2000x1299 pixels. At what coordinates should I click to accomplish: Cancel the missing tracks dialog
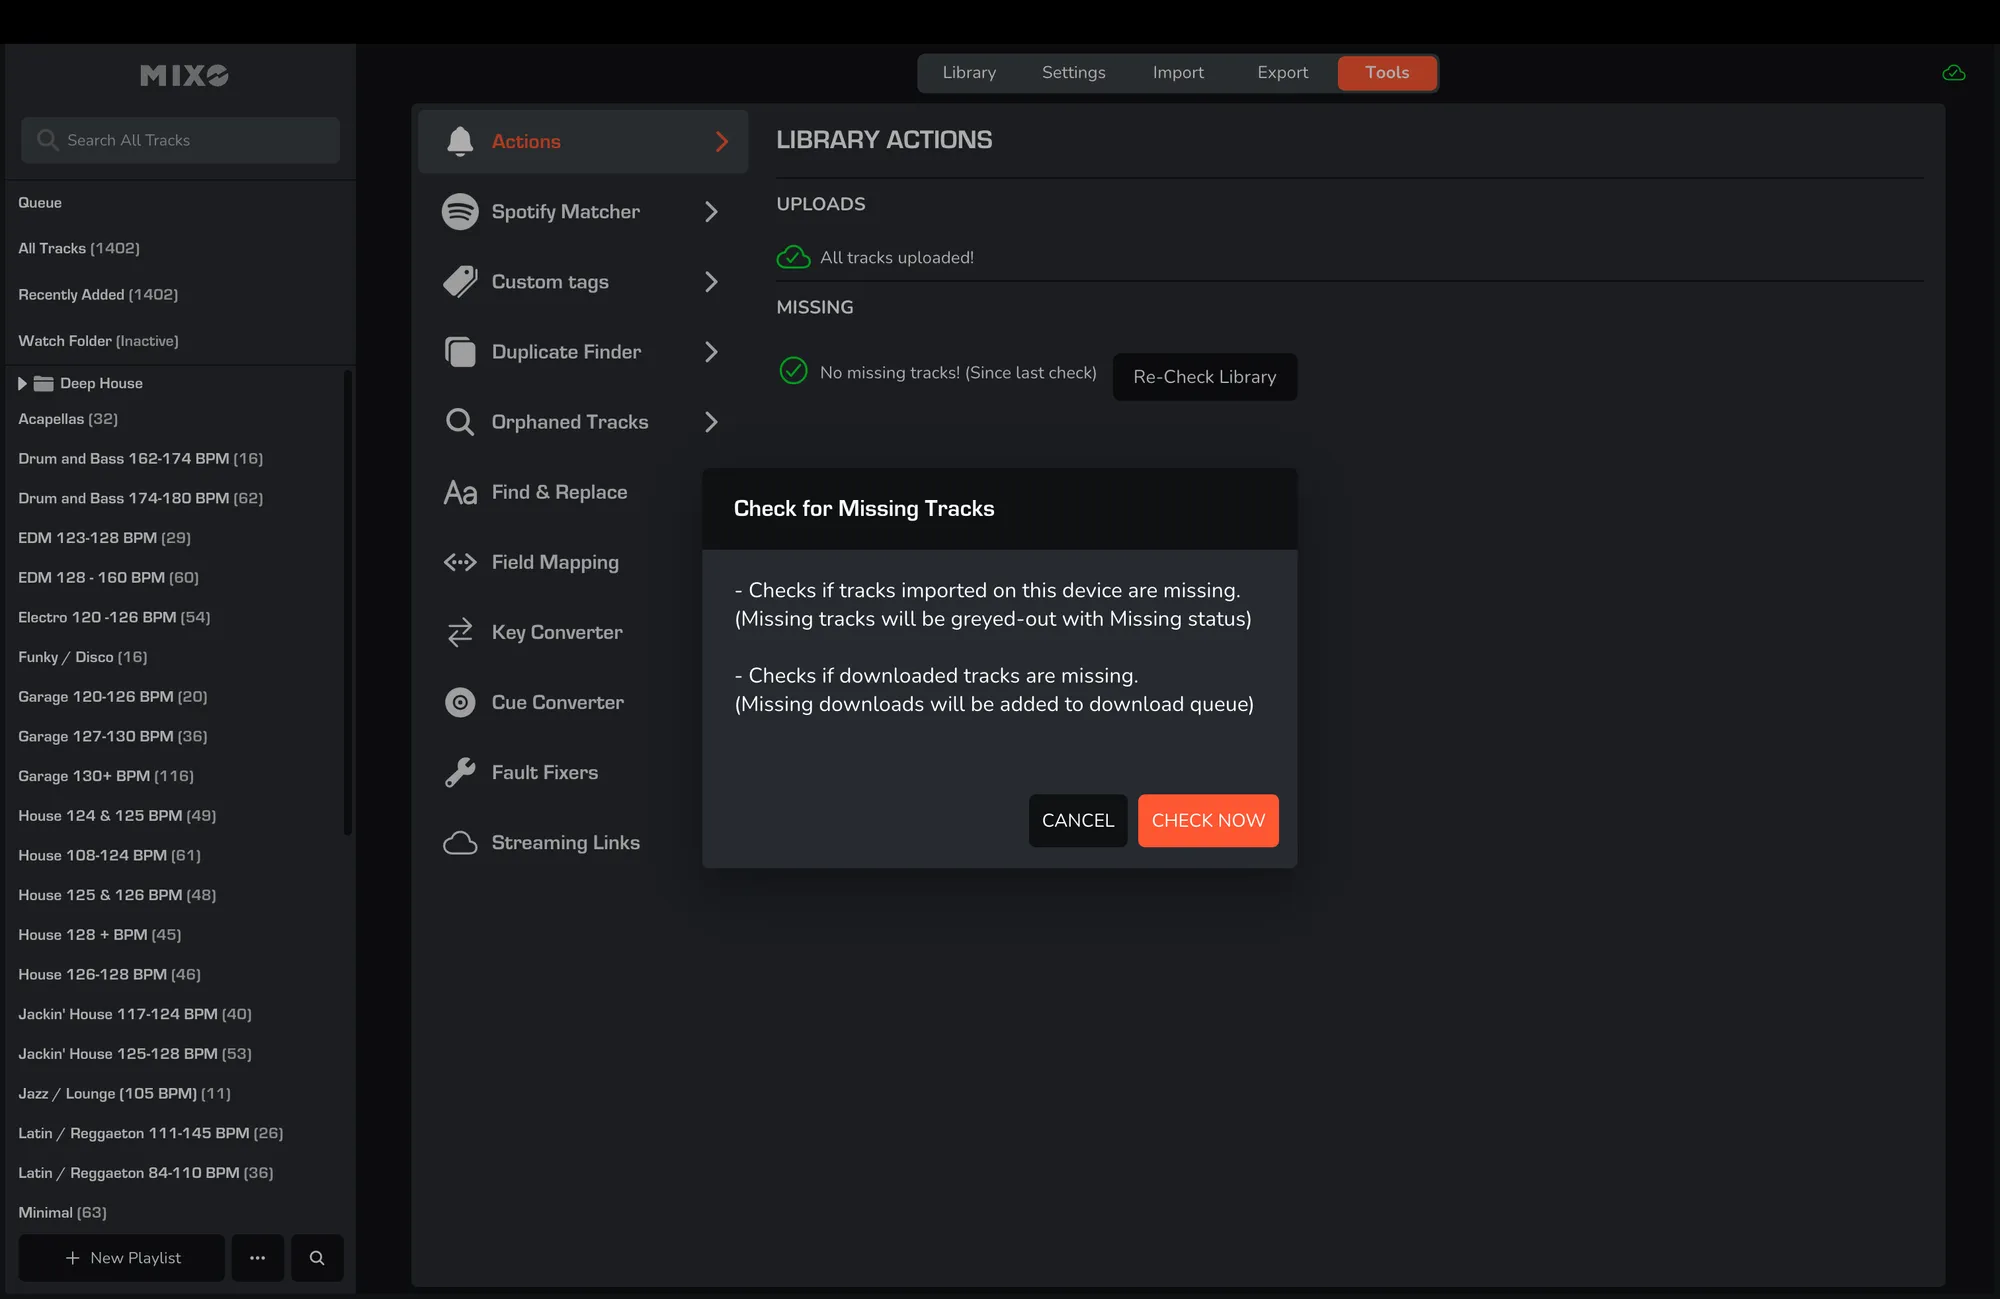[1077, 820]
